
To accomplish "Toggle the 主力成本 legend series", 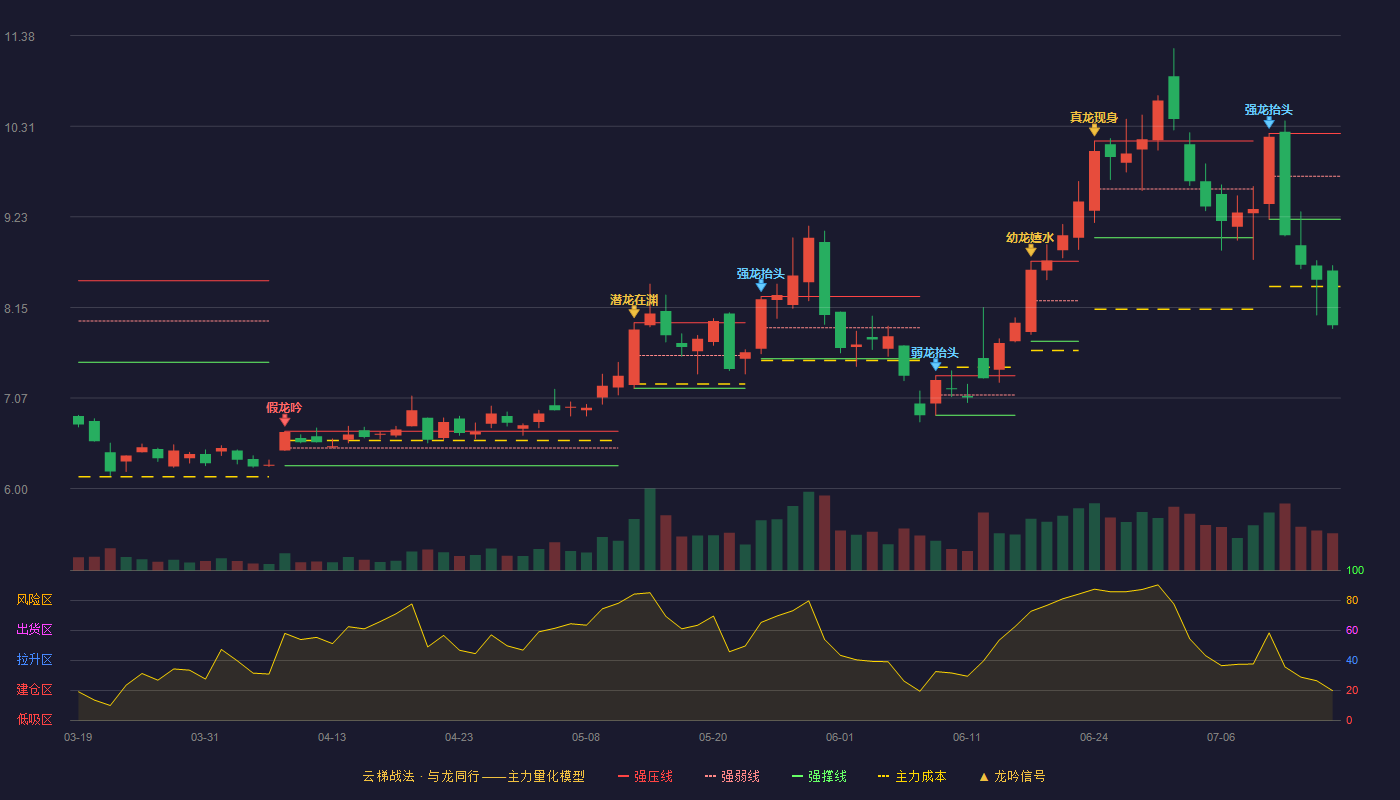I will [911, 776].
